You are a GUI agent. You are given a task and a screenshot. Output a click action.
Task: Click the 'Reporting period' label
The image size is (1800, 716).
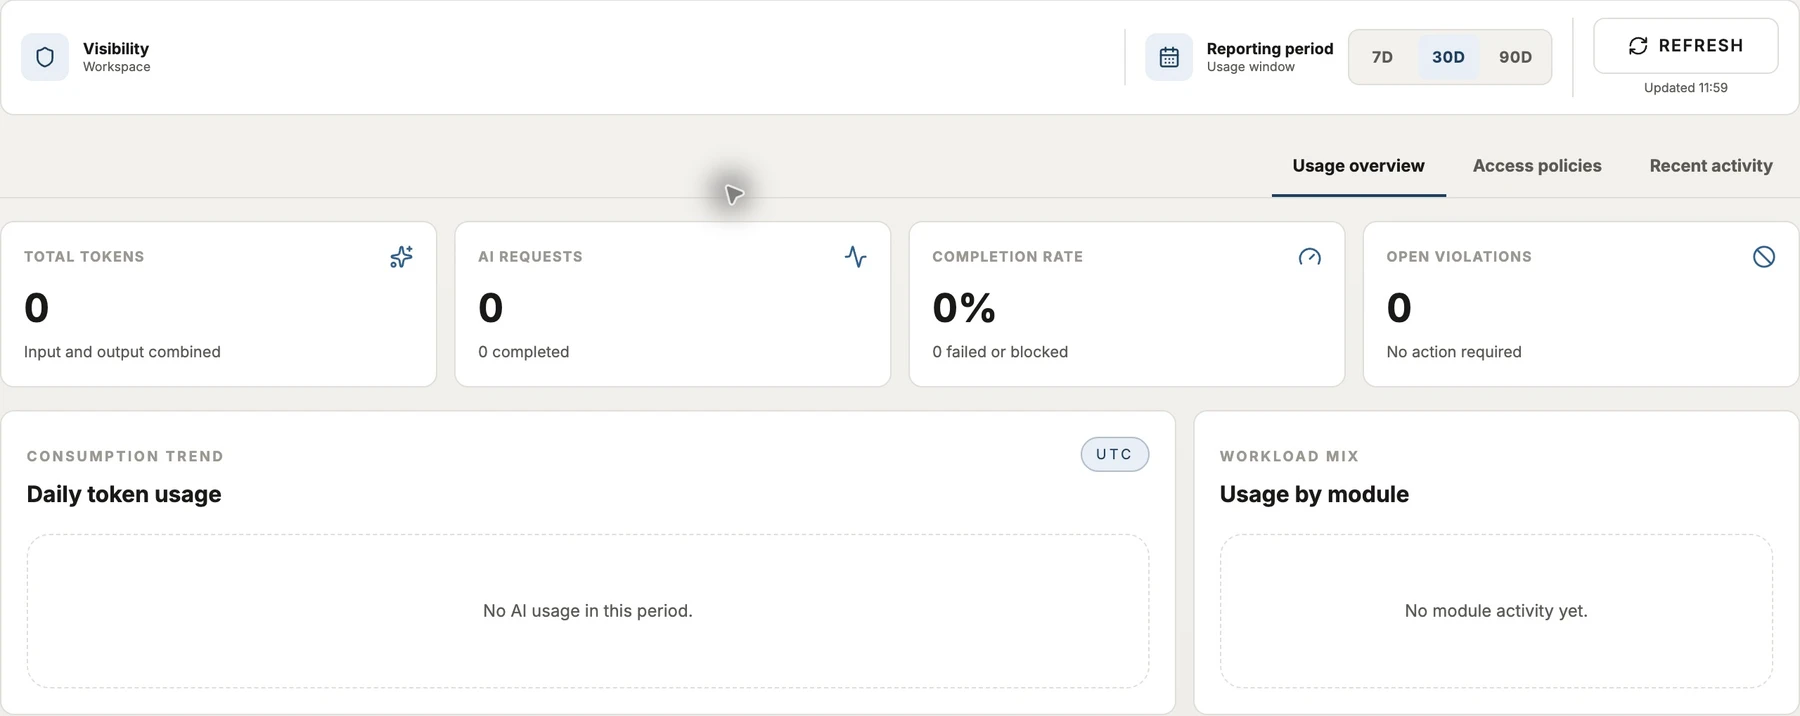click(x=1270, y=48)
